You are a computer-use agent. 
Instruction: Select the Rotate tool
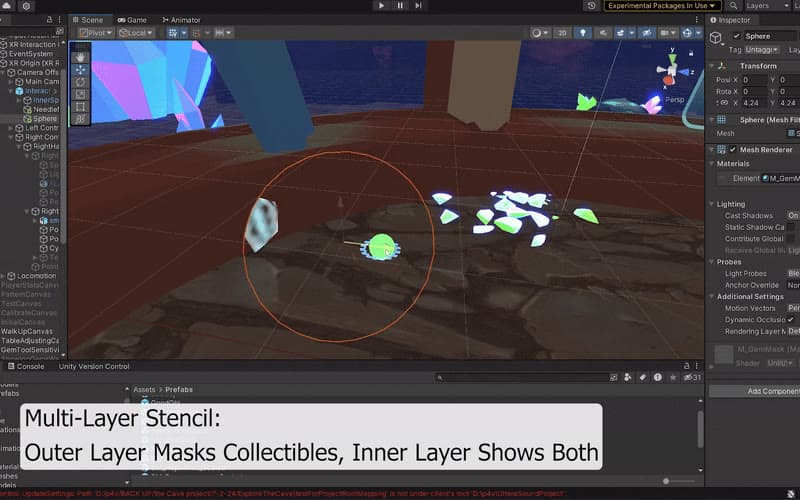(80, 82)
